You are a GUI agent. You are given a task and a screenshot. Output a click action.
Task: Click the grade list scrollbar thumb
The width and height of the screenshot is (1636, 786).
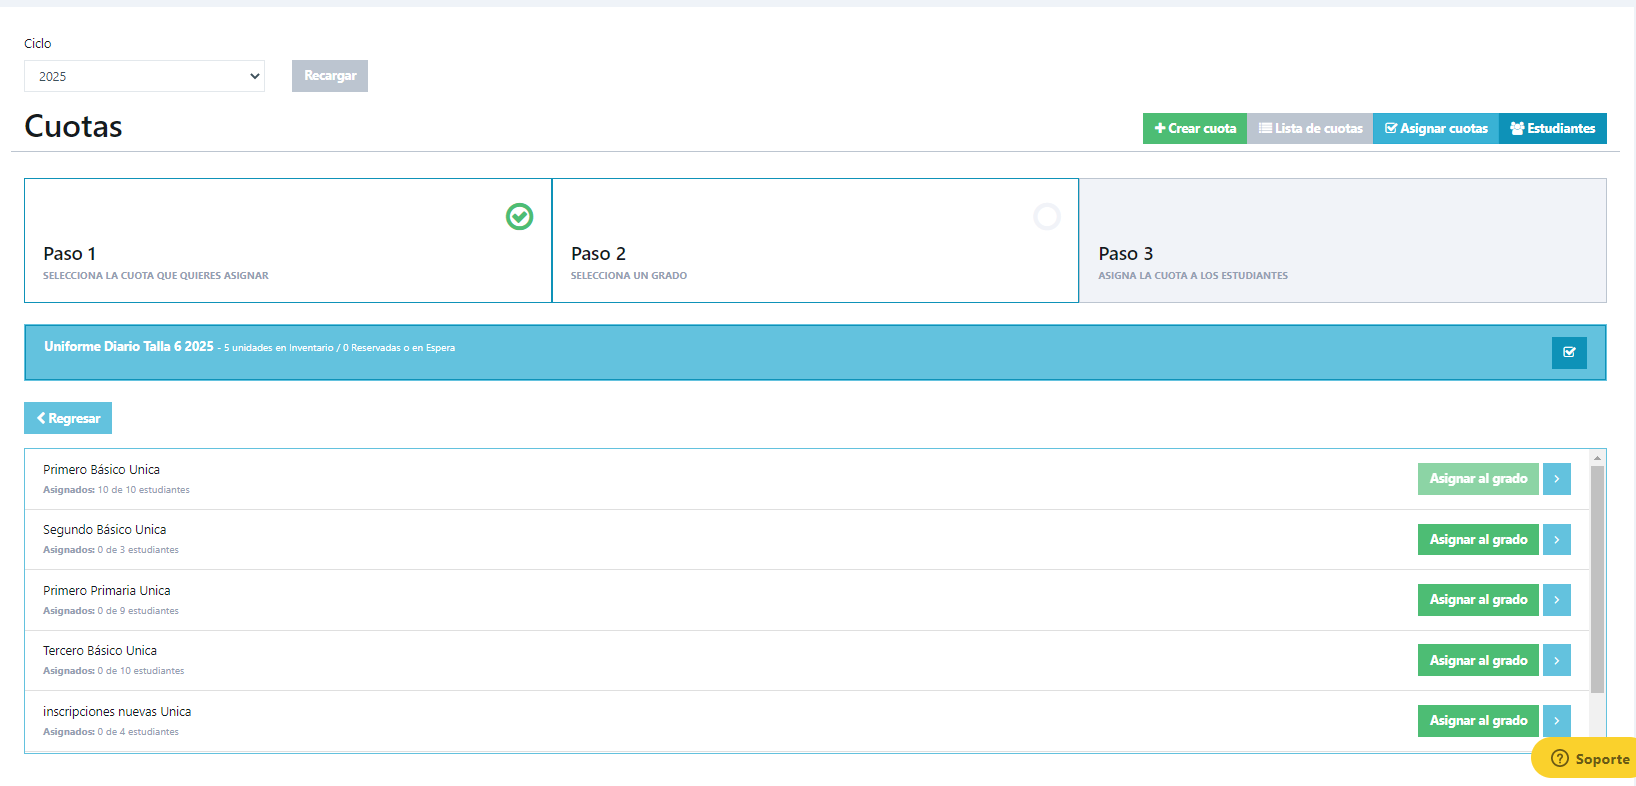(1597, 580)
